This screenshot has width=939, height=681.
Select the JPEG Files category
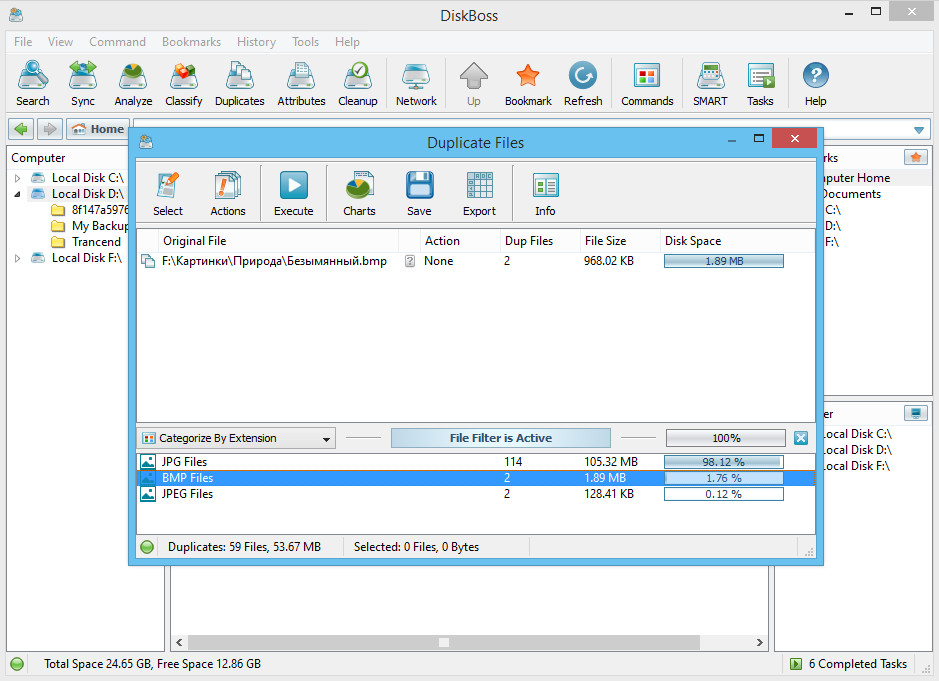point(475,494)
